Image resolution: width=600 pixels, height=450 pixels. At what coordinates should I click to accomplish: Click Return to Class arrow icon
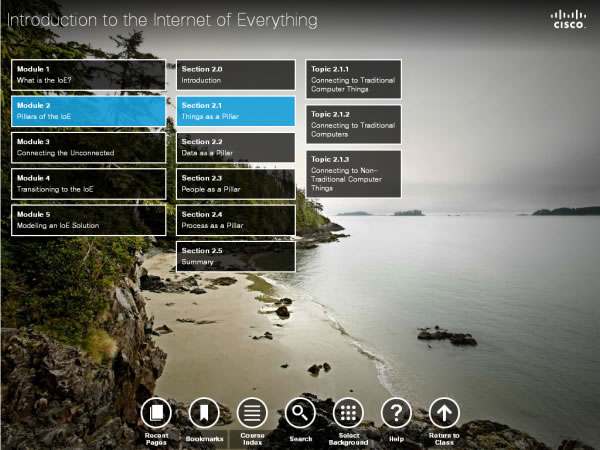tap(444, 412)
